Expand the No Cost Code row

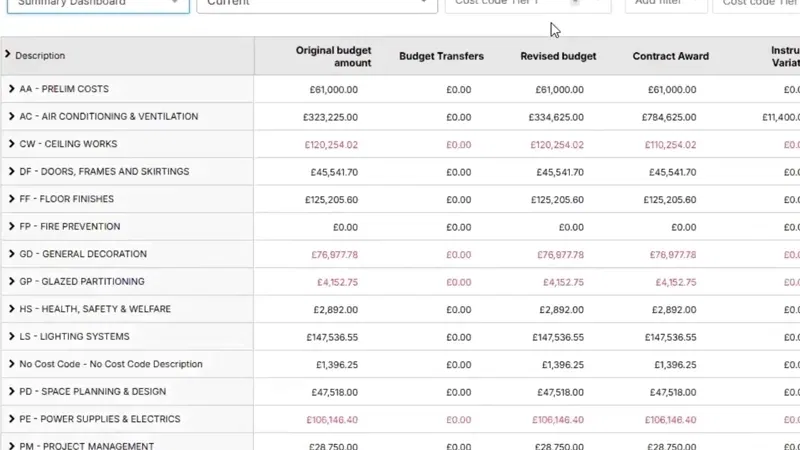(11, 364)
